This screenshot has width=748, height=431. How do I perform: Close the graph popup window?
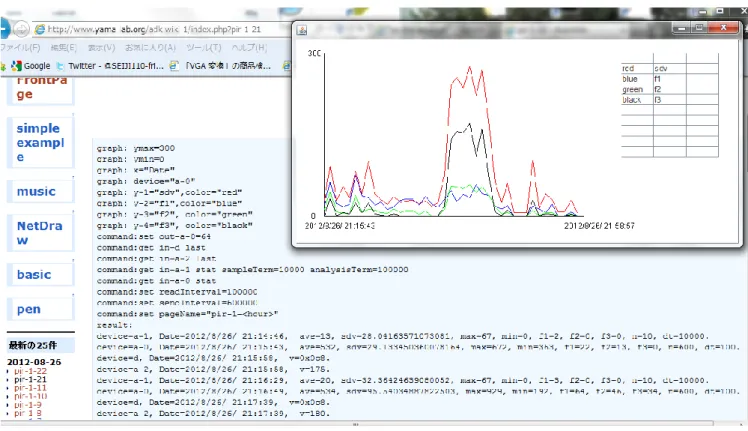pyautogui.click(x=723, y=28)
